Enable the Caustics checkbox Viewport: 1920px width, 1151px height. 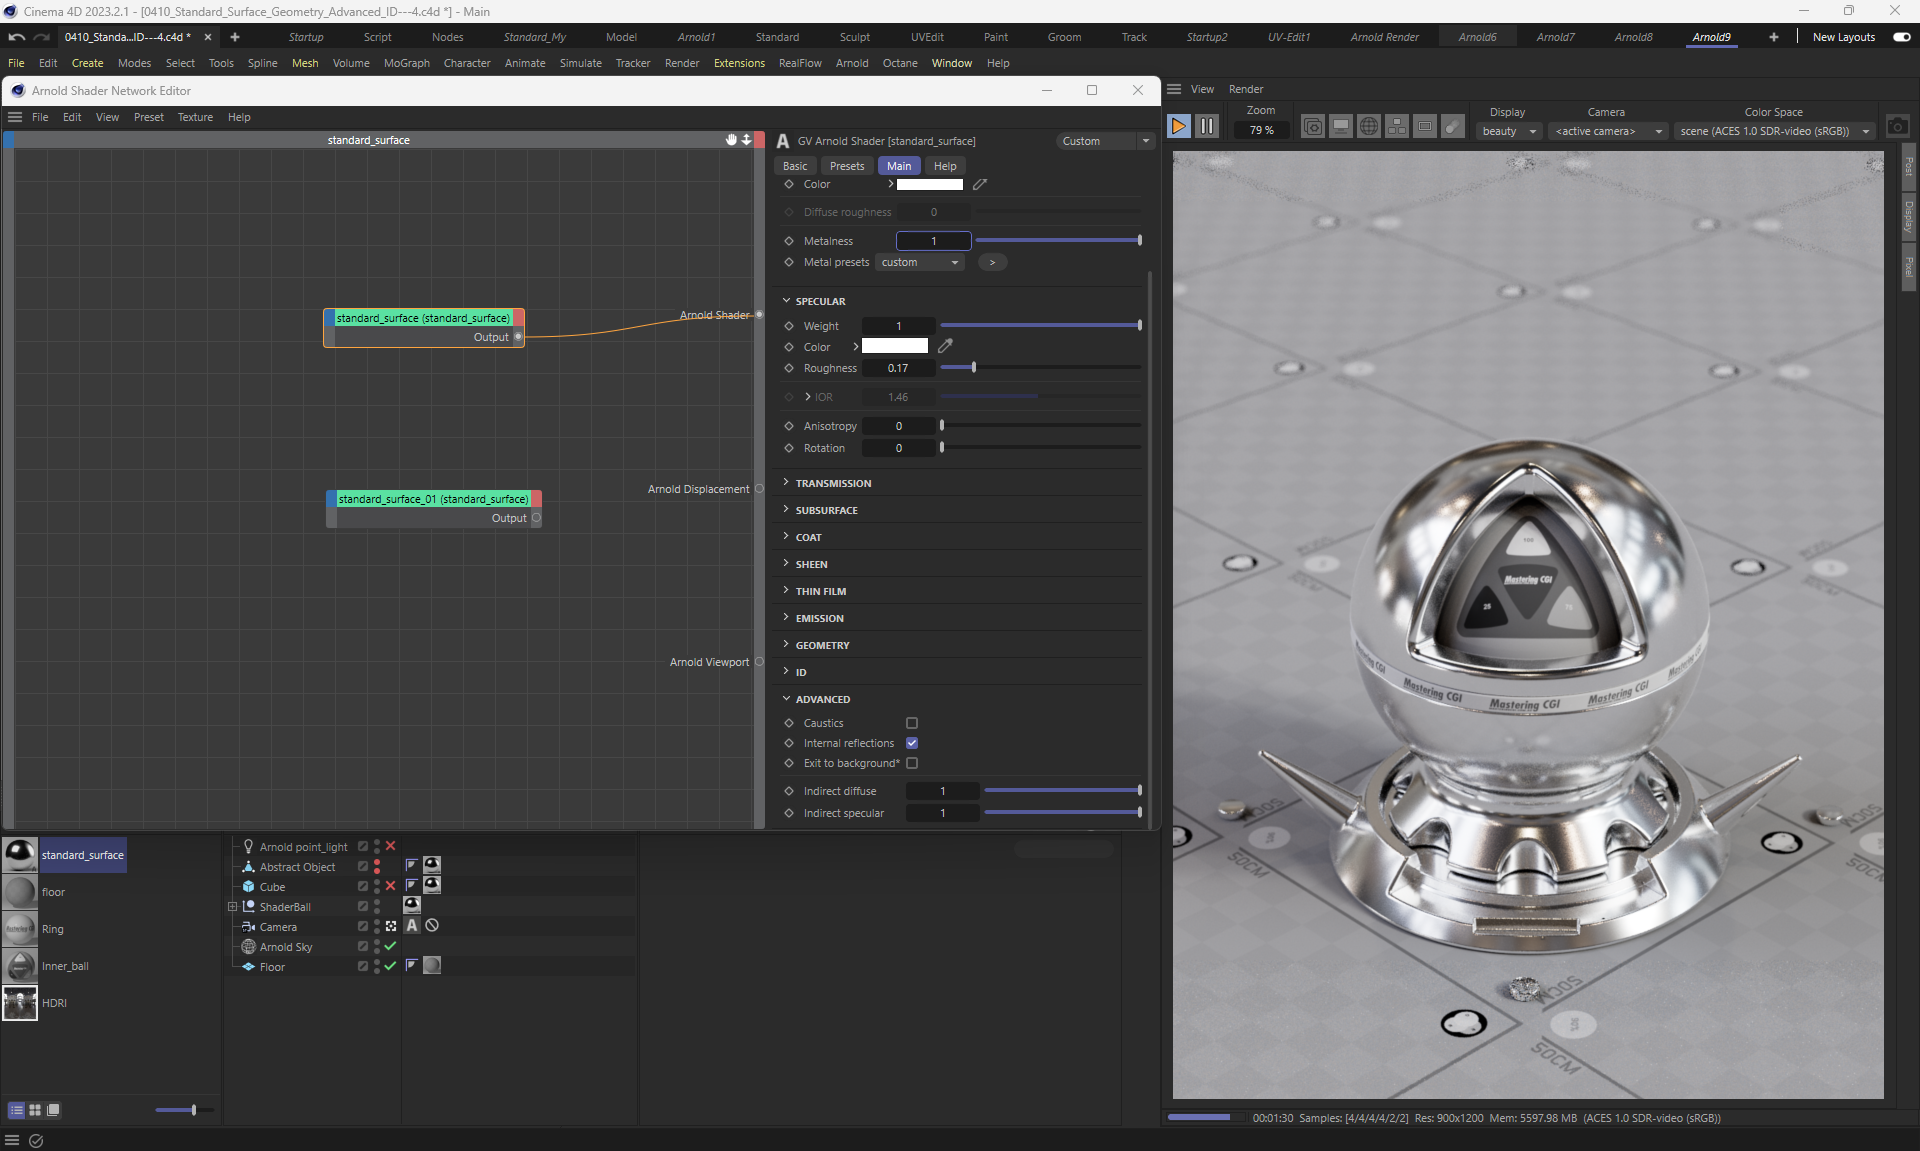[912, 723]
